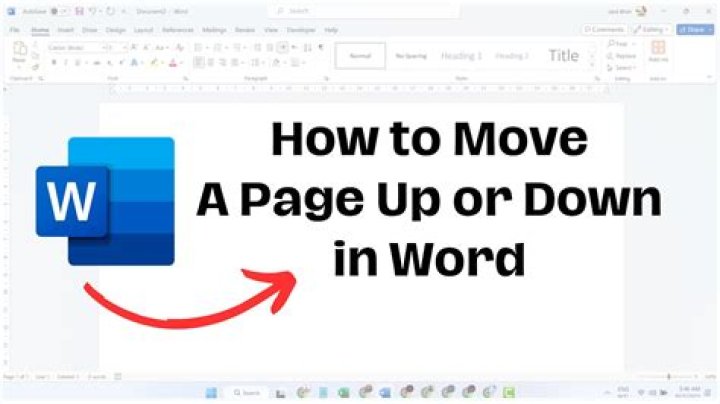Viewport: 720px width, 404px height.
Task: Open the Editing mode dropdown
Action: 651,29
